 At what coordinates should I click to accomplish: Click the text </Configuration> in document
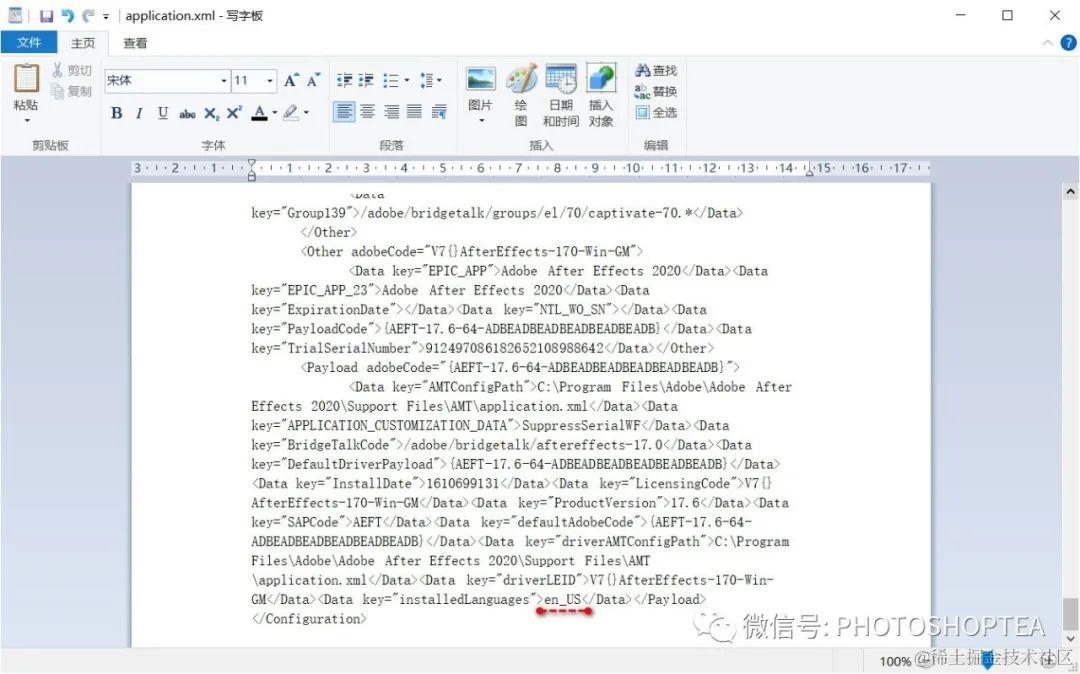(309, 619)
